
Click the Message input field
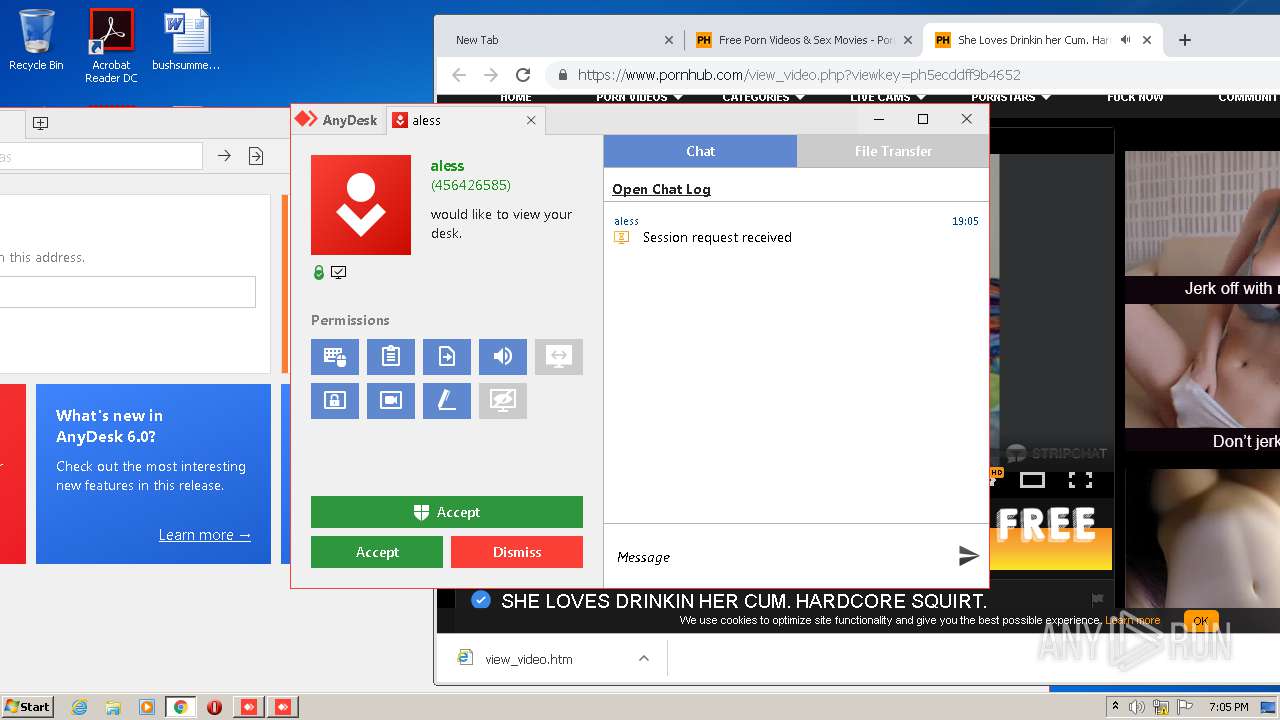(780, 557)
